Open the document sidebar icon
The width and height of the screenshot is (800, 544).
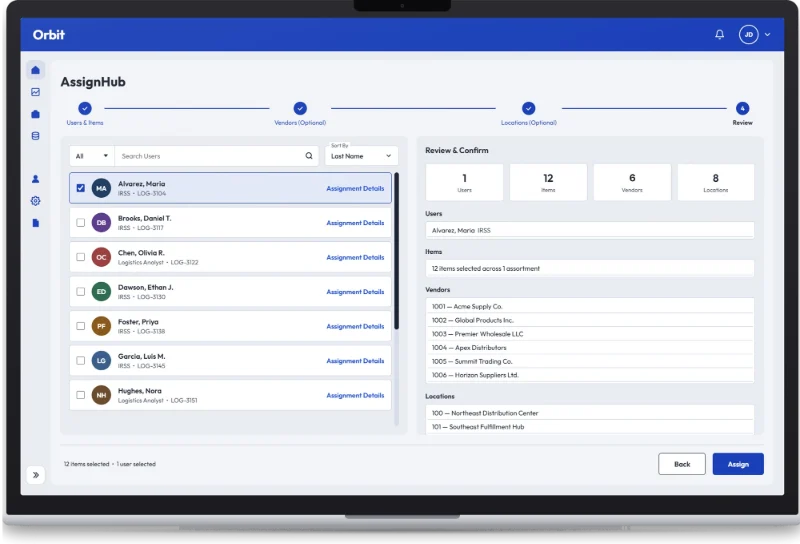coord(35,223)
